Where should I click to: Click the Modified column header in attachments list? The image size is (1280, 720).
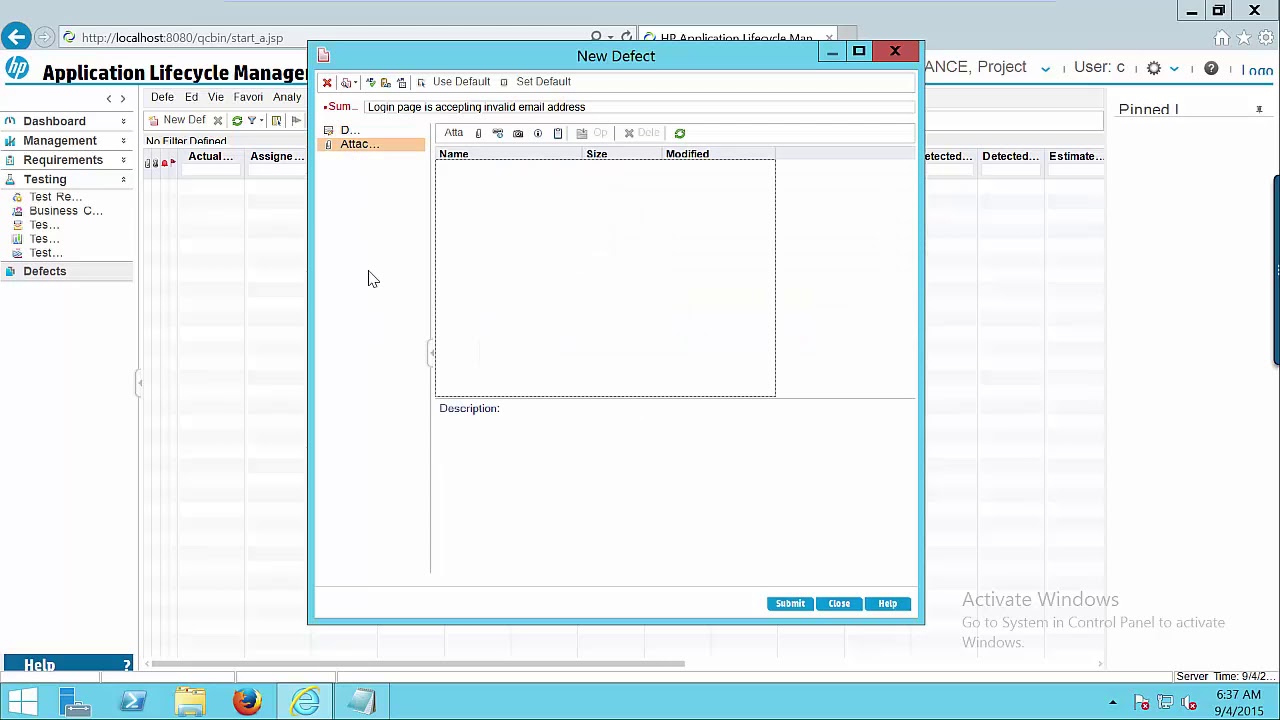(x=719, y=154)
